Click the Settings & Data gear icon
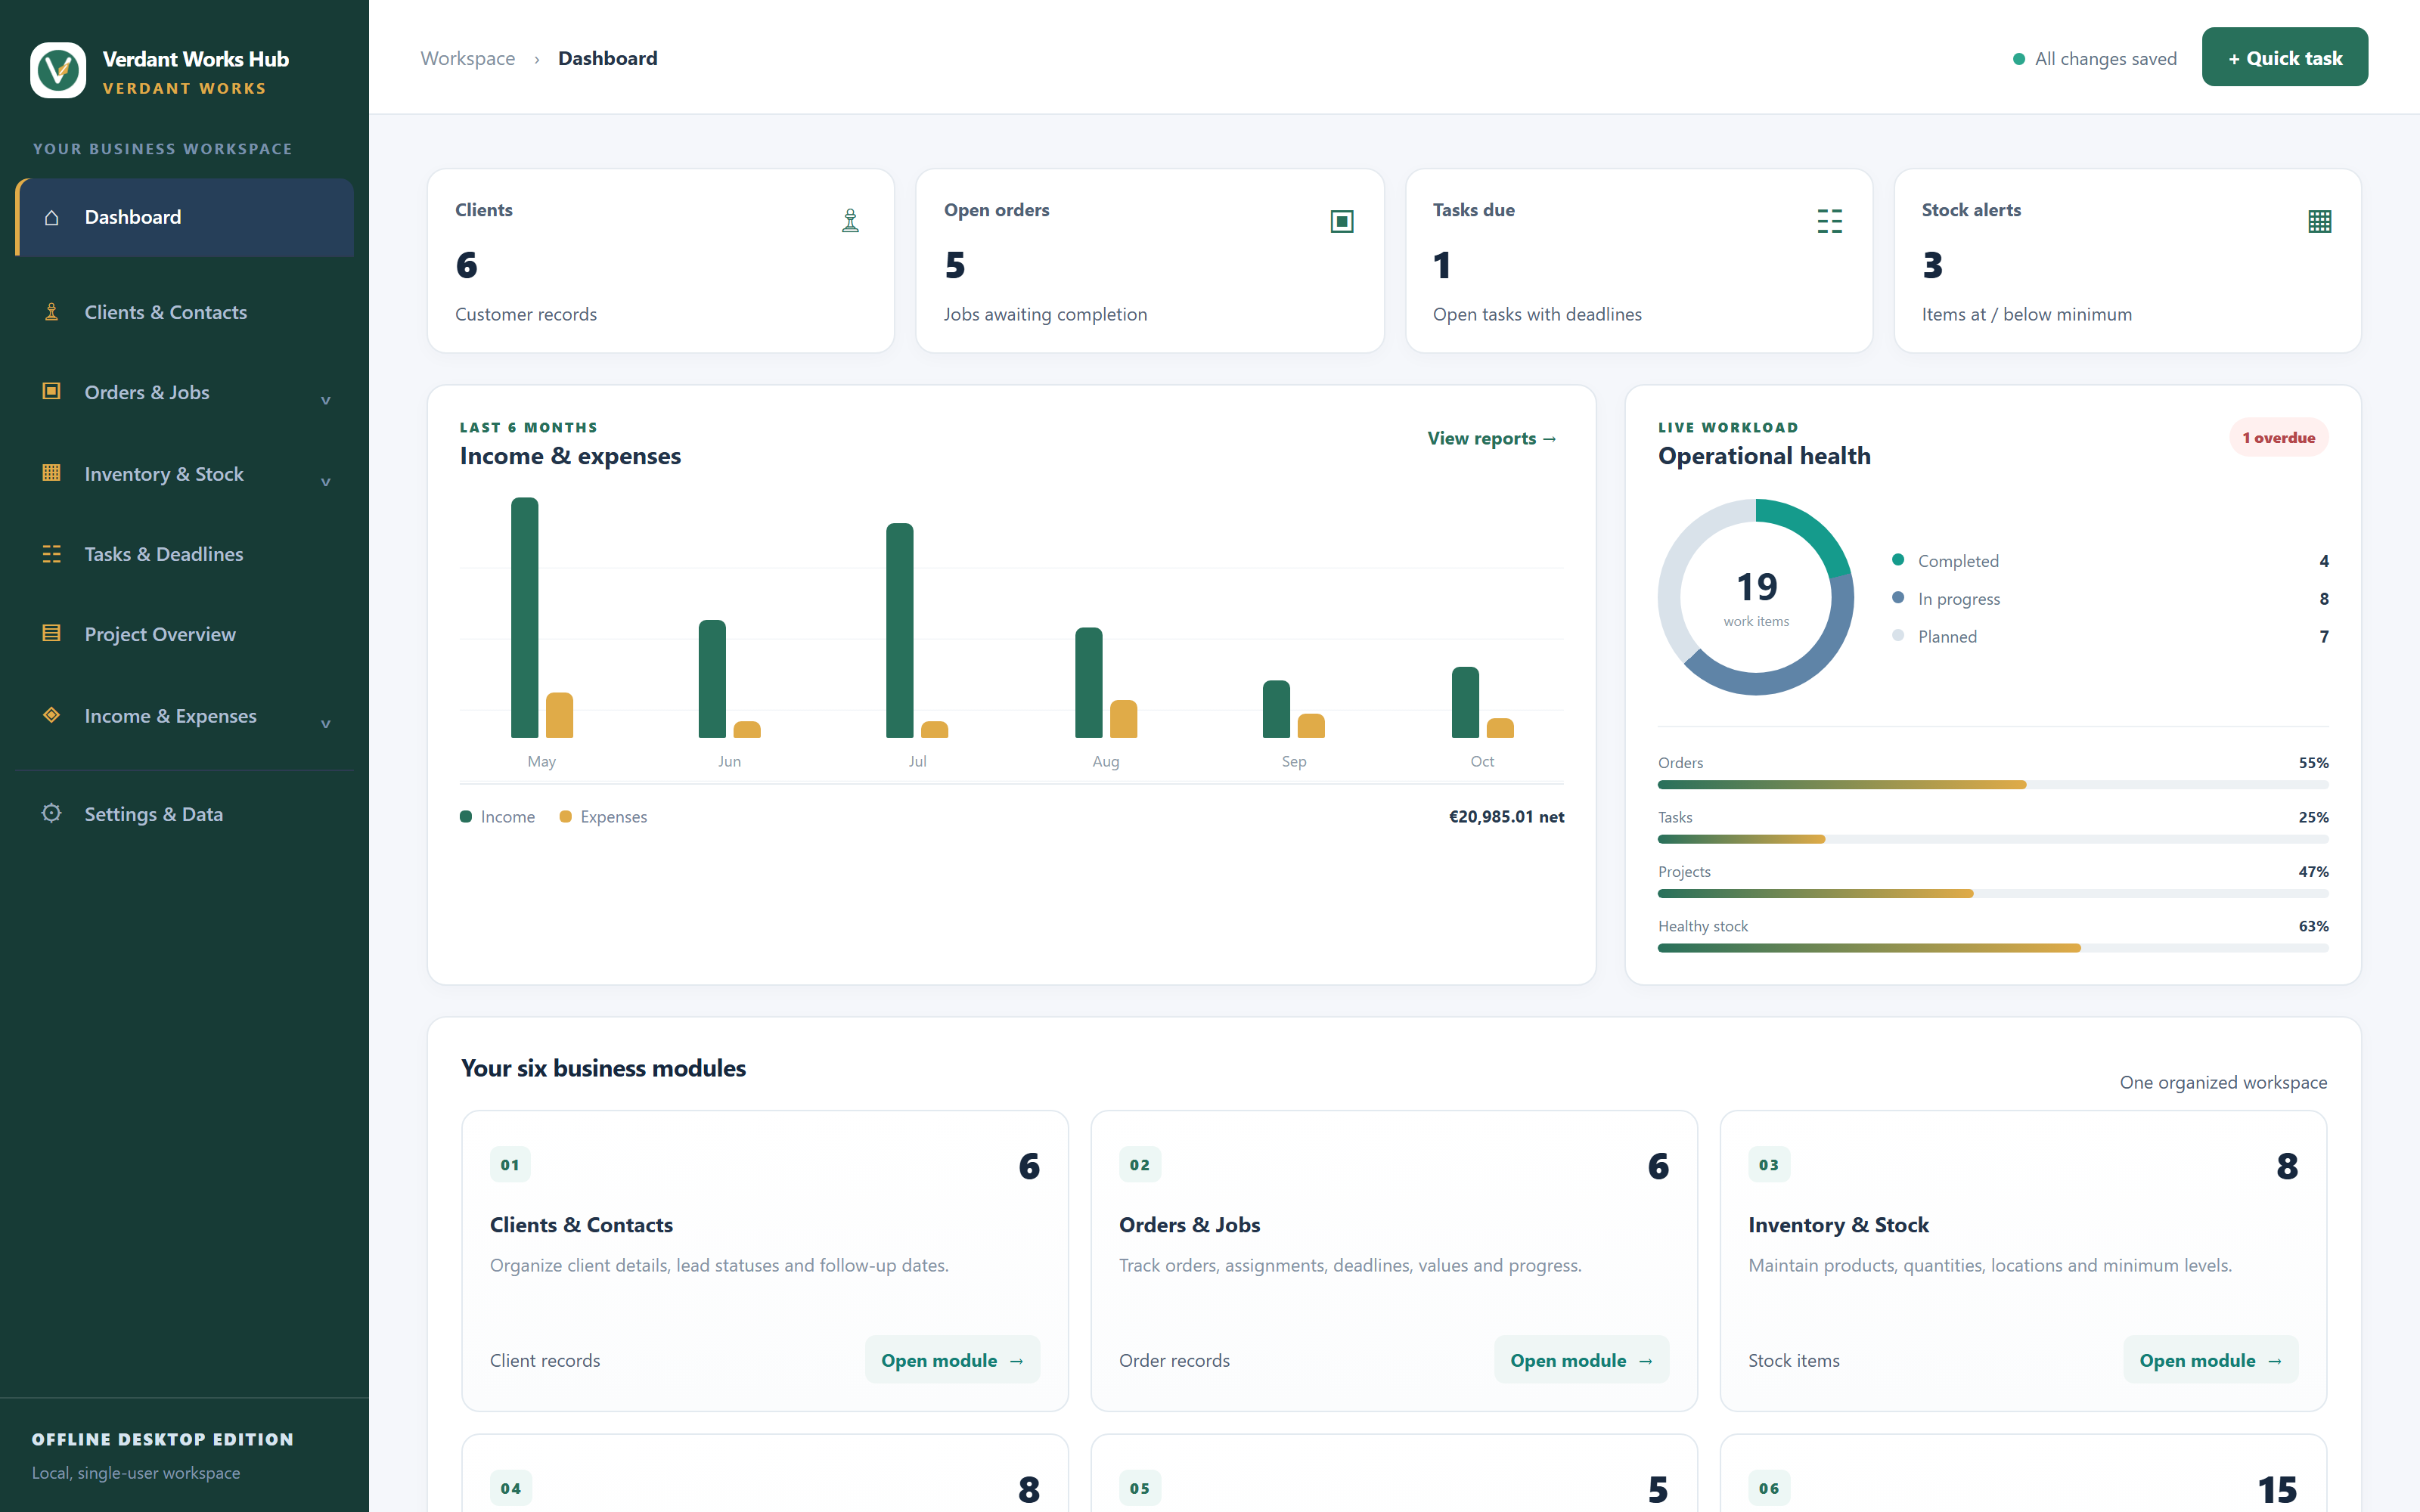Image resolution: width=2420 pixels, height=1512 pixels. (x=52, y=813)
